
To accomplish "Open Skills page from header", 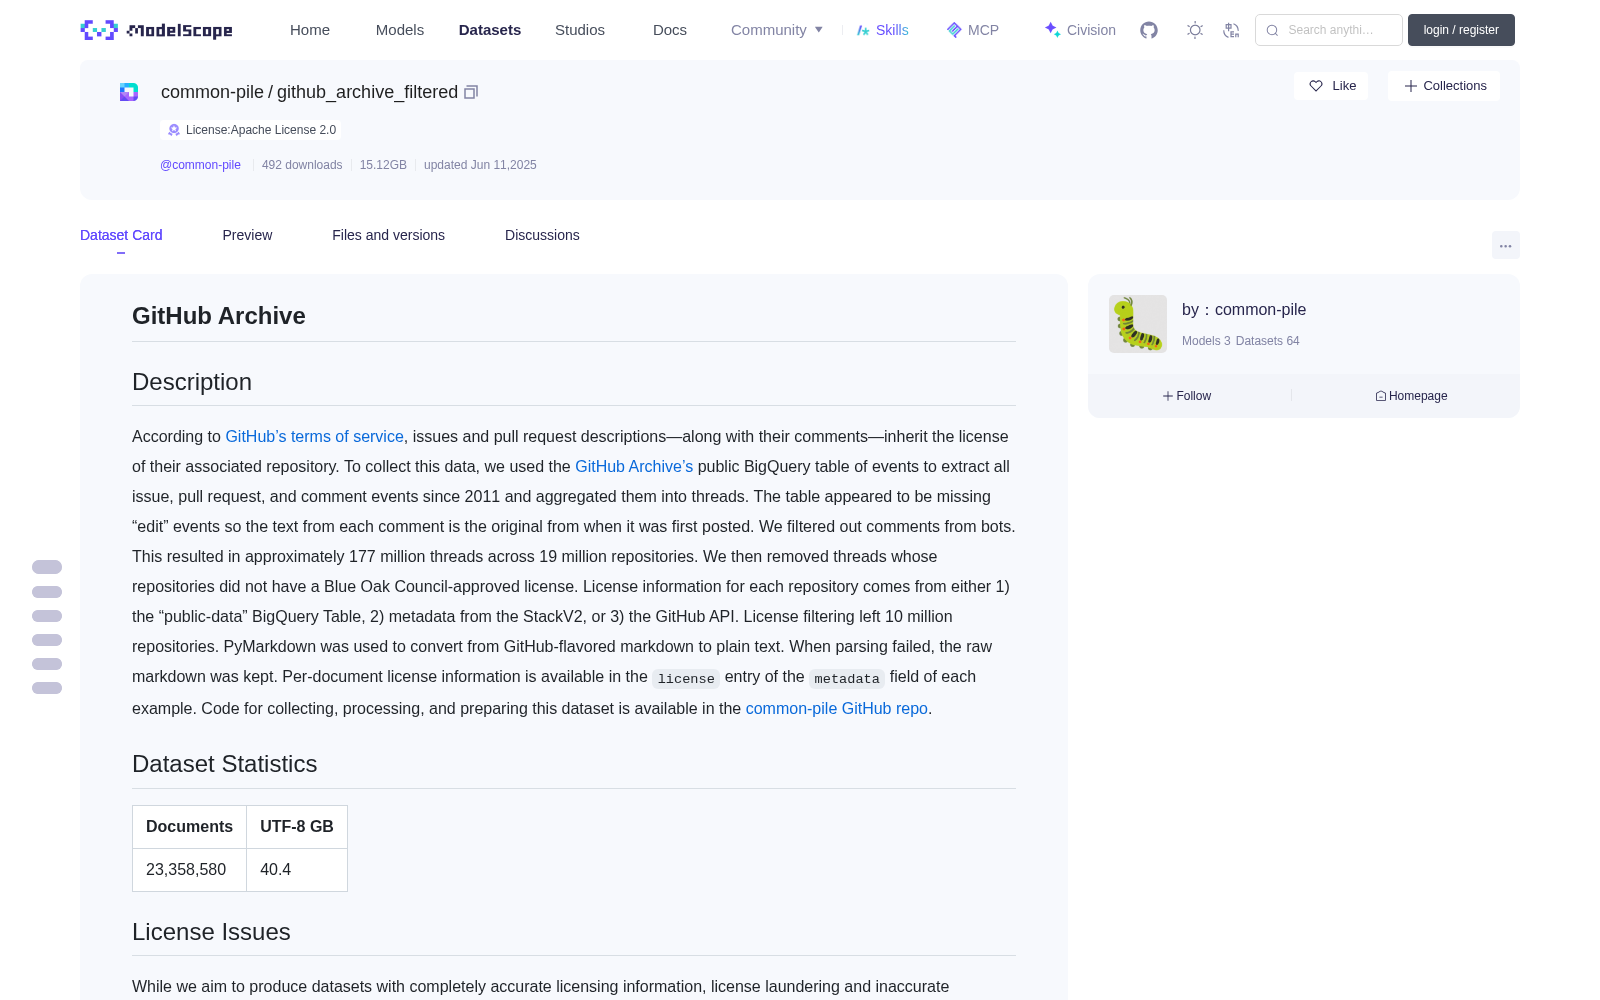I will click(x=883, y=30).
